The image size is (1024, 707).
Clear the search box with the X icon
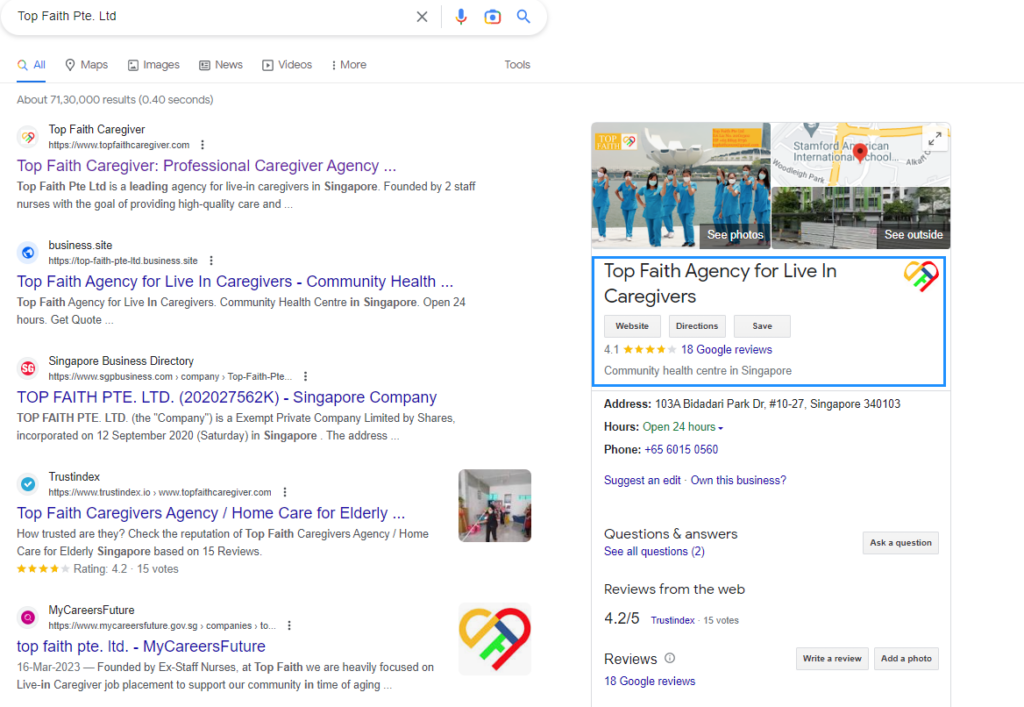click(422, 16)
